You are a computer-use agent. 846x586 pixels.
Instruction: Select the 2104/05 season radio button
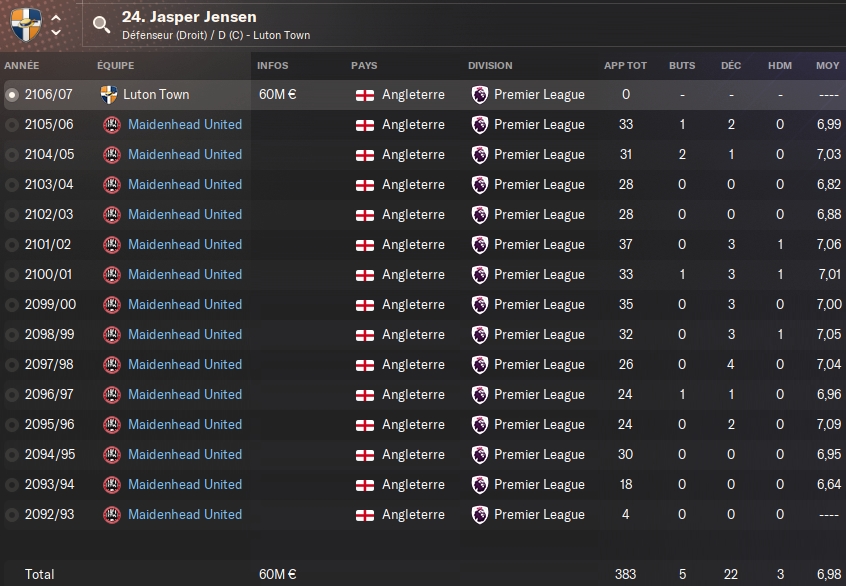click(11, 155)
